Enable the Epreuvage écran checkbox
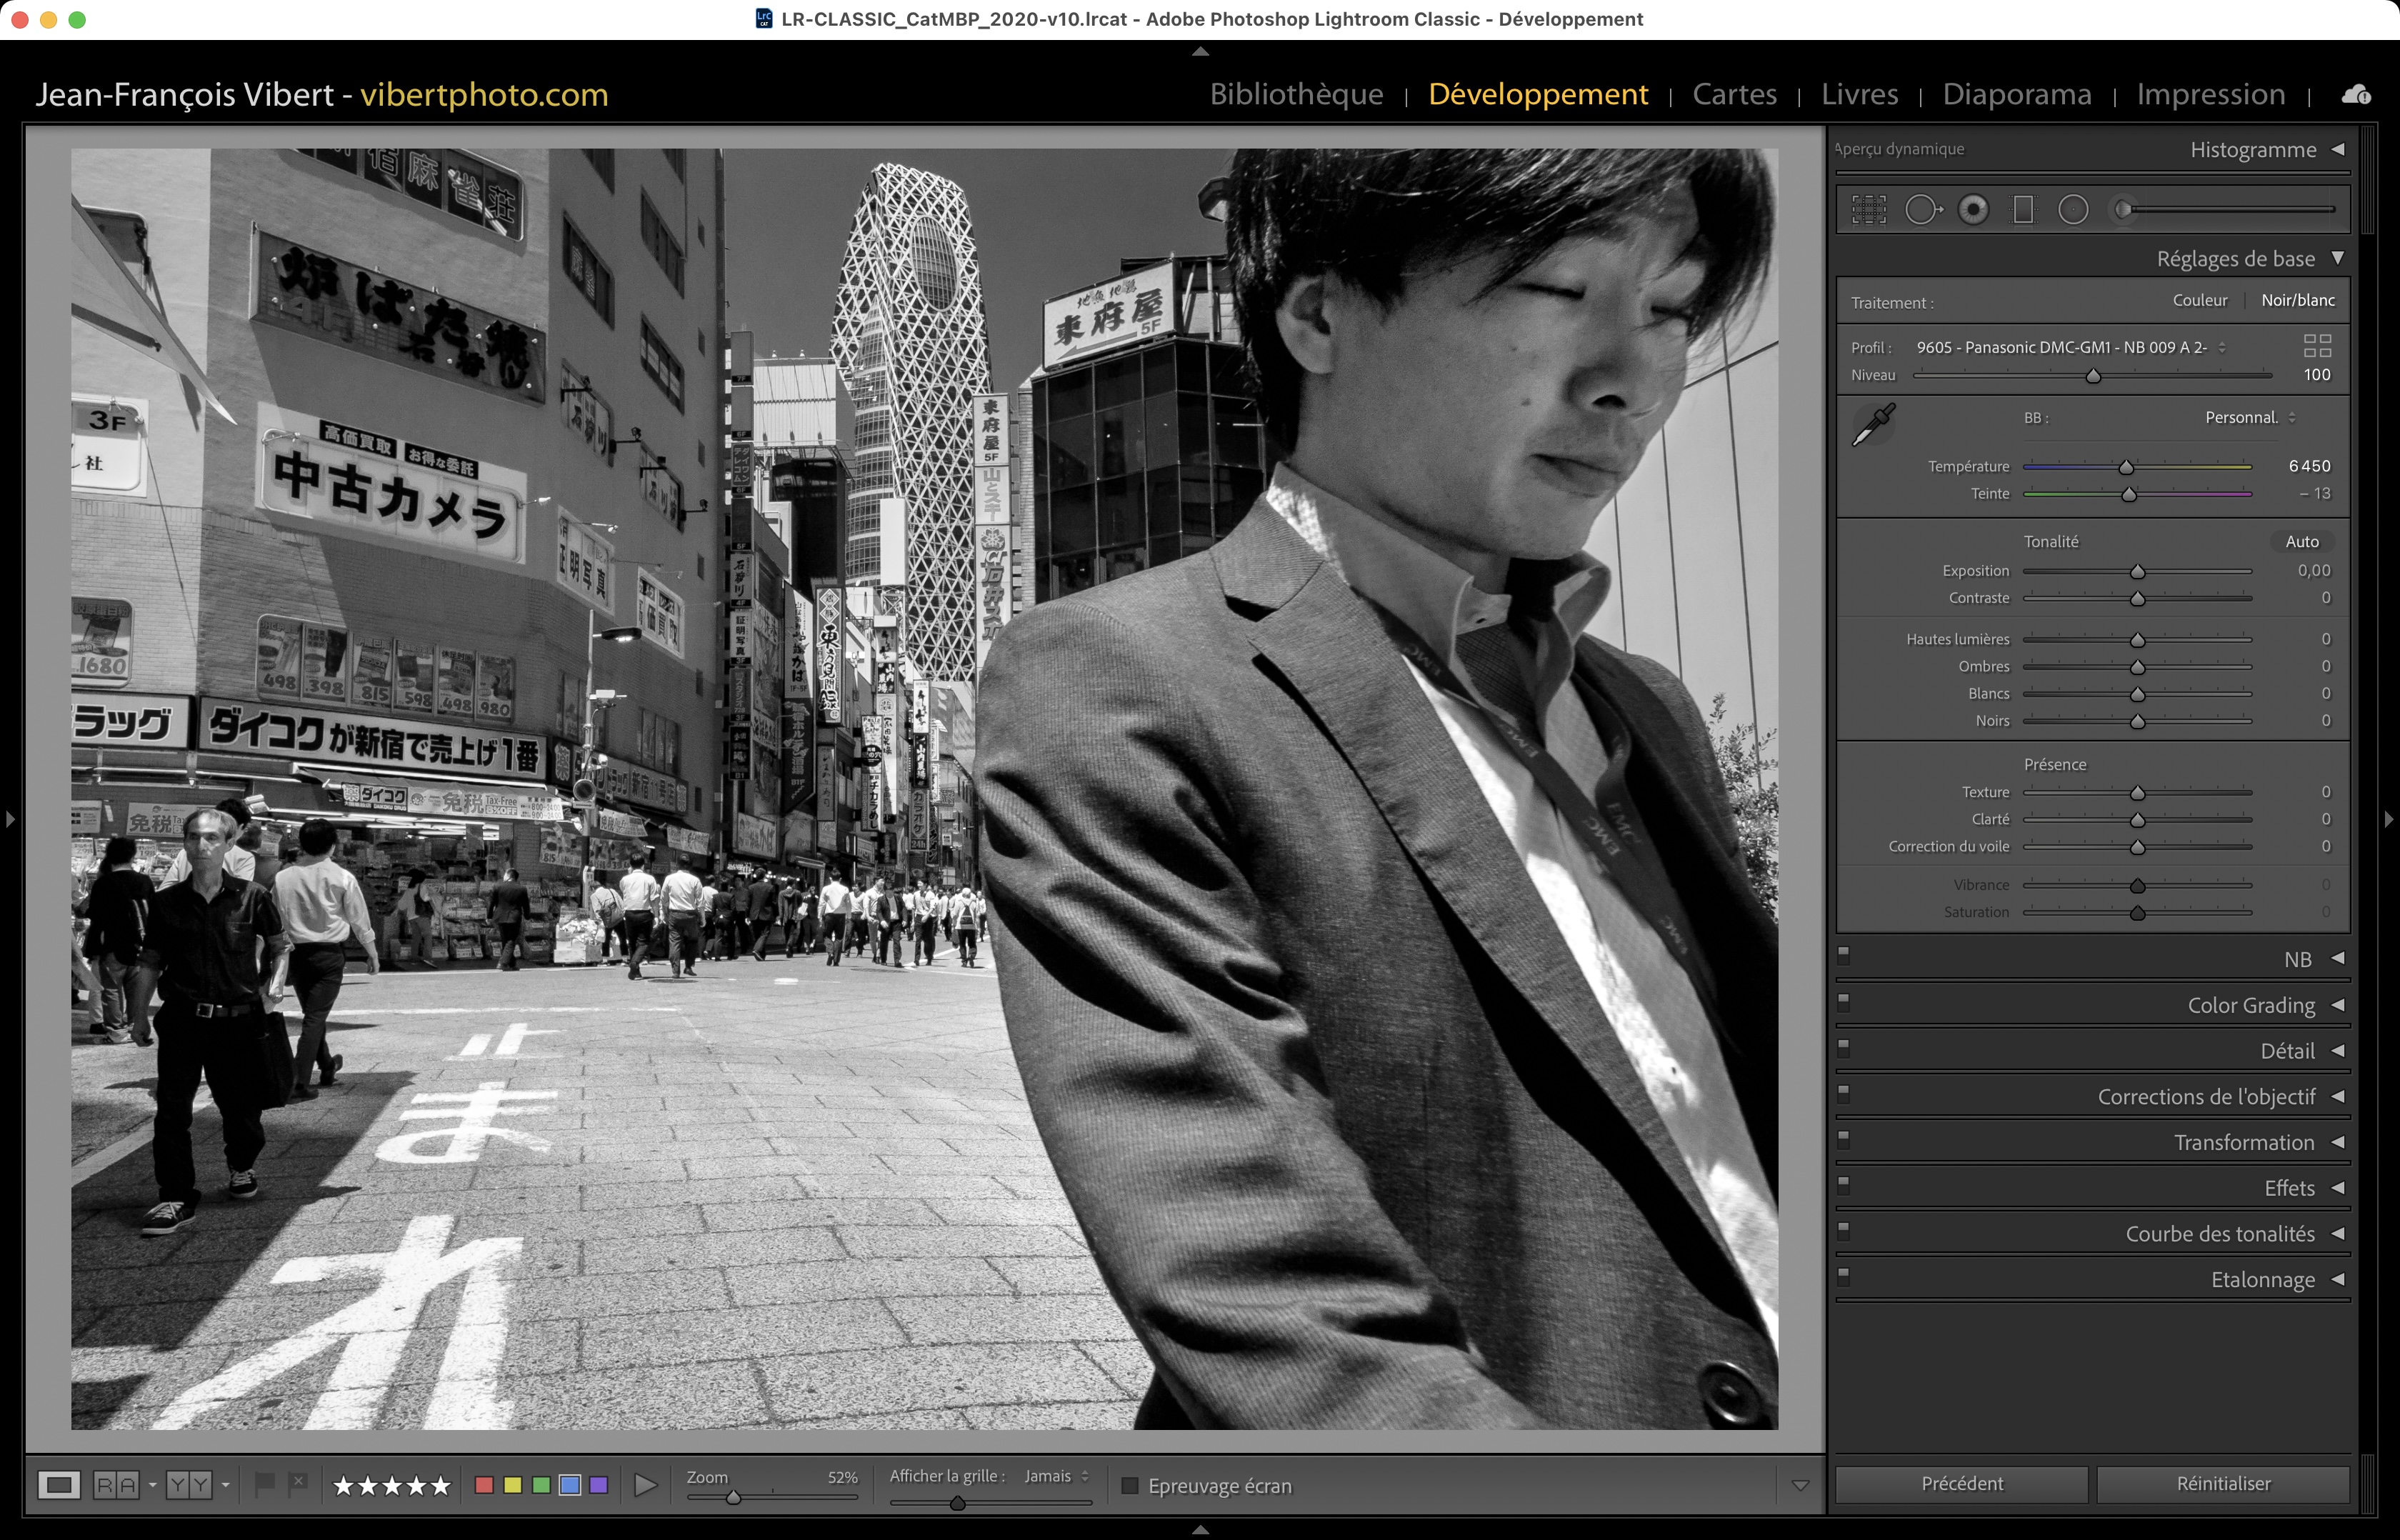The width and height of the screenshot is (2400, 1540). tap(1130, 1486)
